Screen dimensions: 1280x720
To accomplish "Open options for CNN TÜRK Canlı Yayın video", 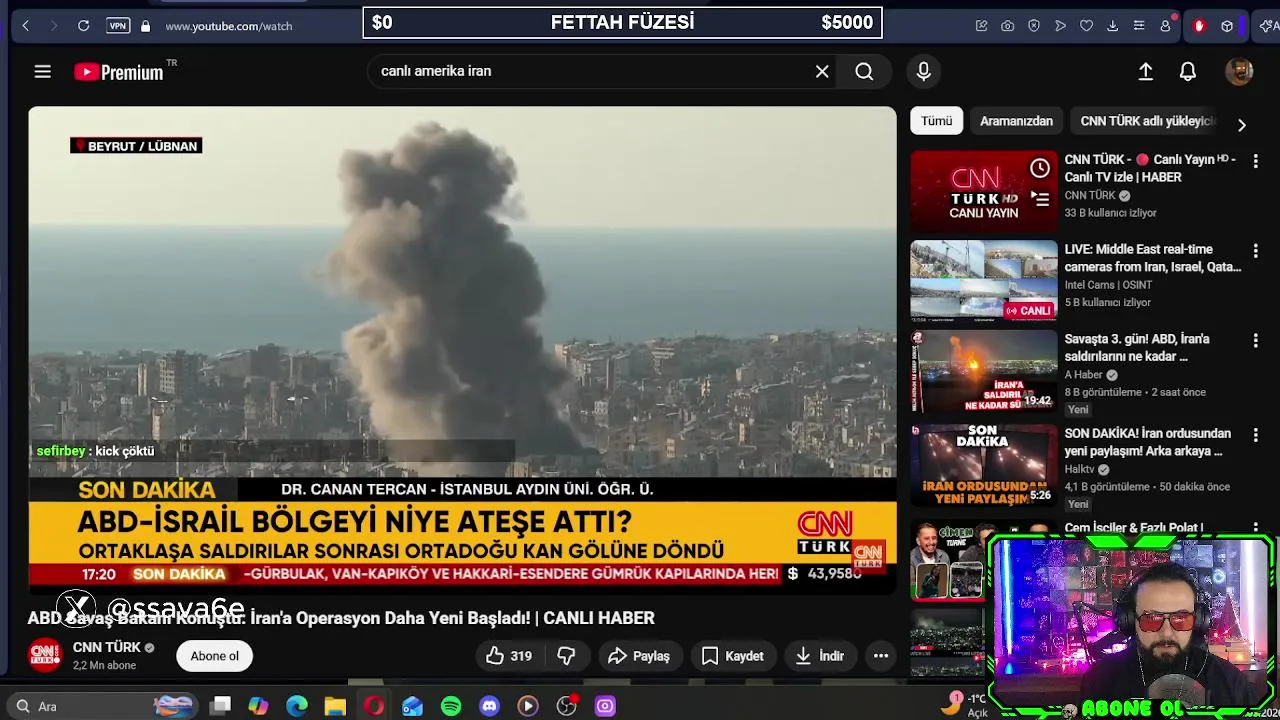I will [1255, 160].
